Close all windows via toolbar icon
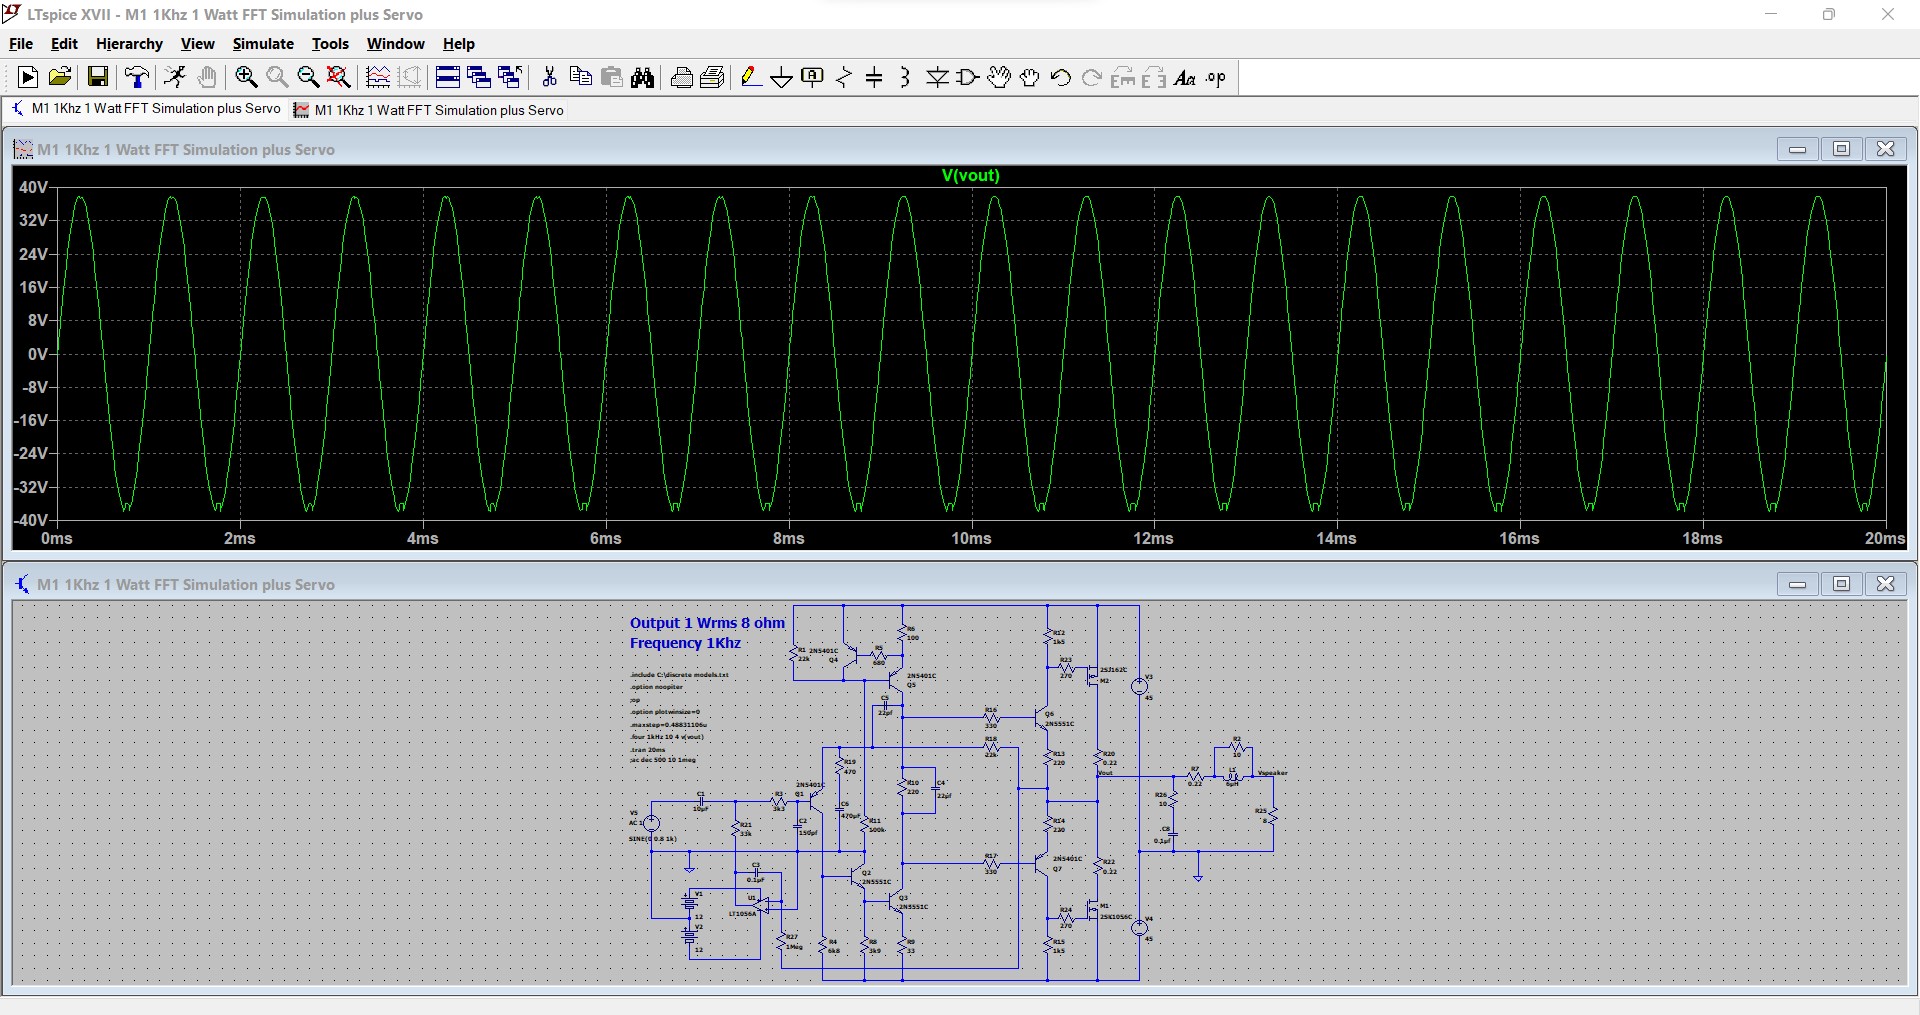 click(x=510, y=77)
